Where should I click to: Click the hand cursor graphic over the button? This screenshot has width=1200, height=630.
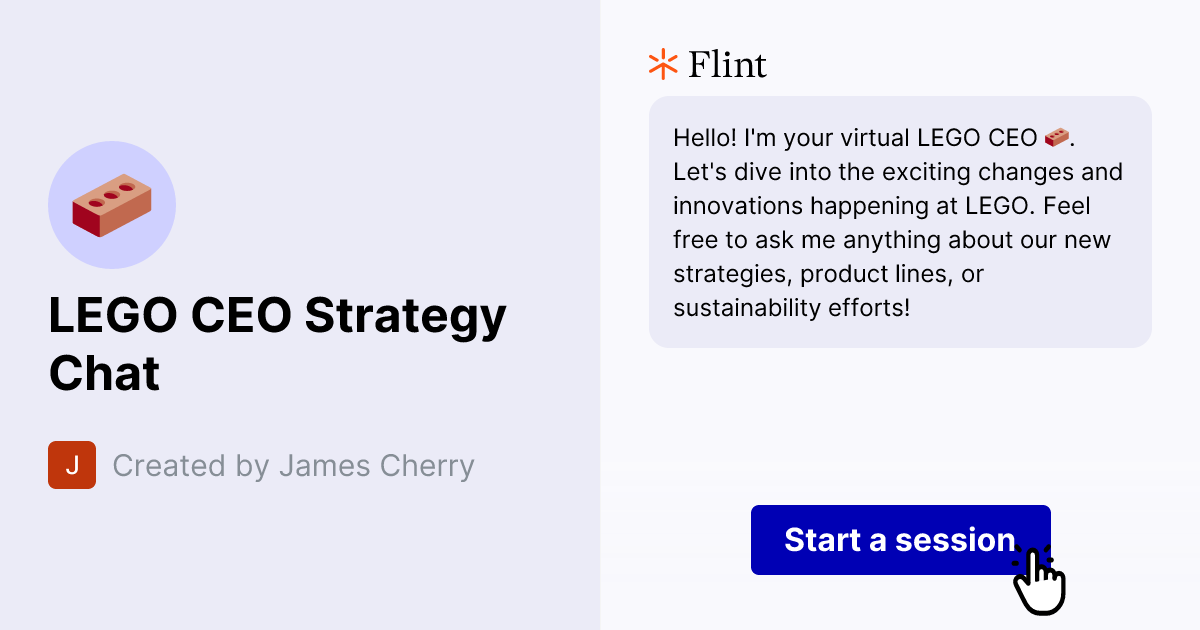coord(1040,580)
